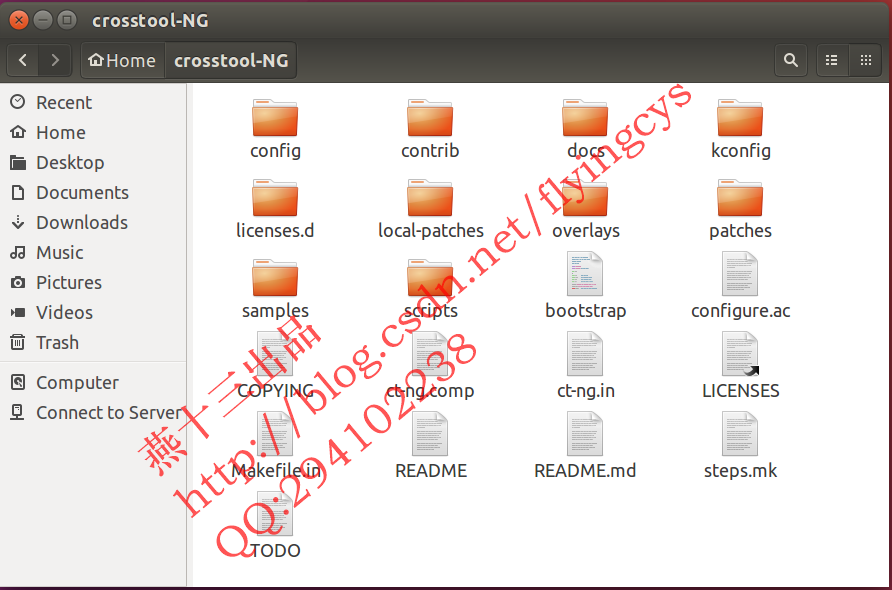Open Pictures in the sidebar
The height and width of the screenshot is (590, 892).
click(93, 283)
